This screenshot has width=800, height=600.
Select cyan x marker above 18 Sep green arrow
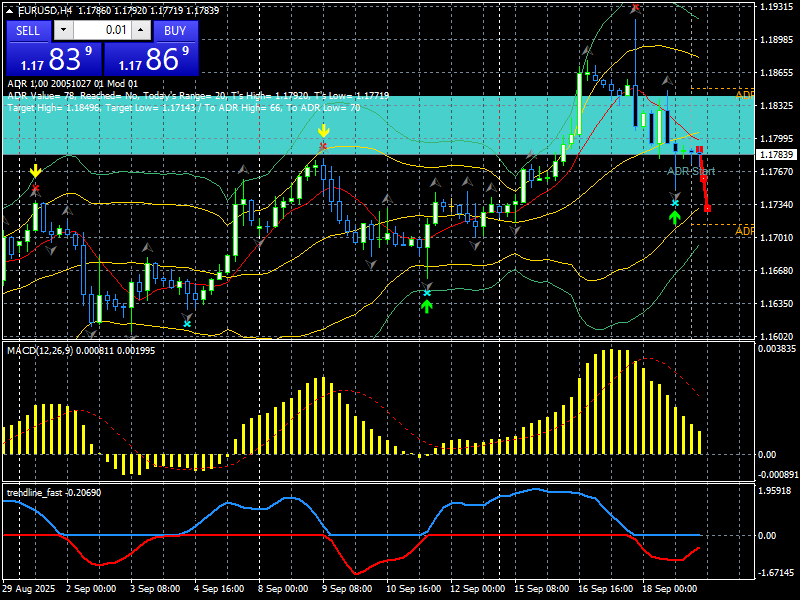tap(675, 204)
